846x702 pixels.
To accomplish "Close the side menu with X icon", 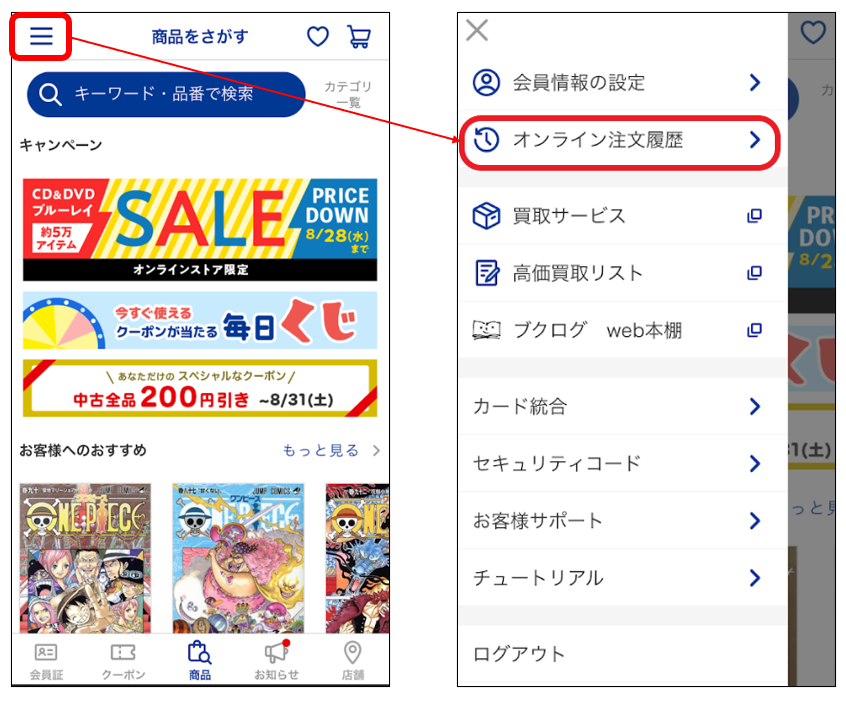I will pyautogui.click(x=477, y=30).
